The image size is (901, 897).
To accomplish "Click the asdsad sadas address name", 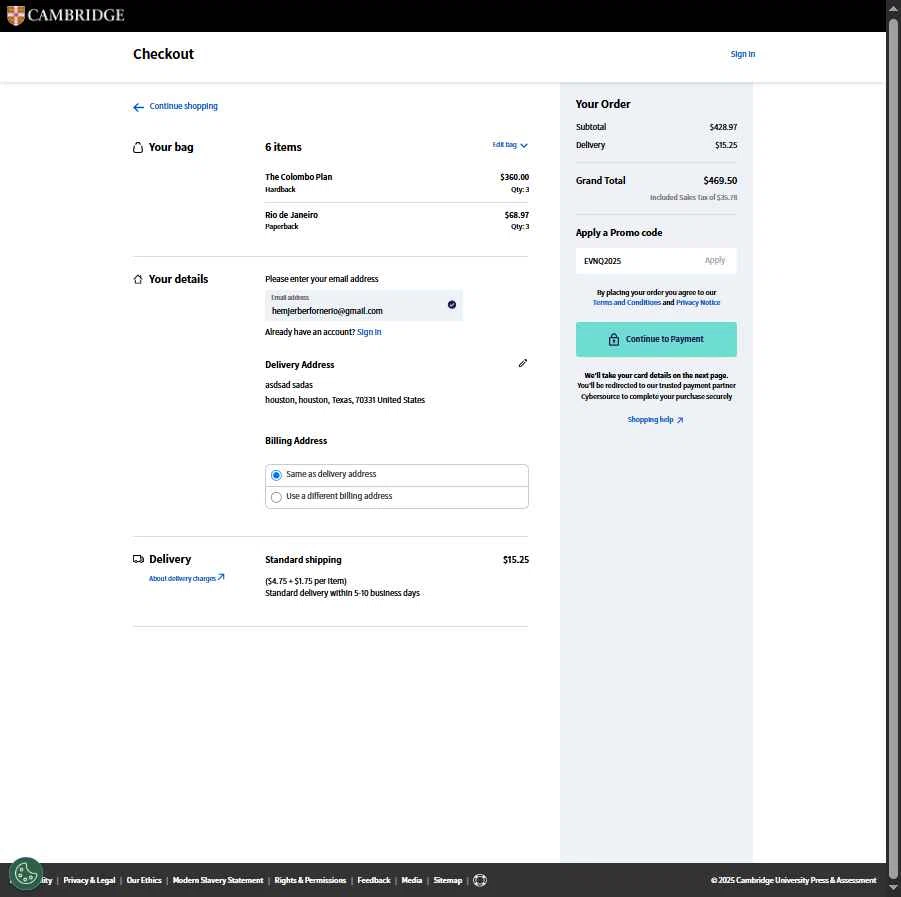I will point(289,385).
